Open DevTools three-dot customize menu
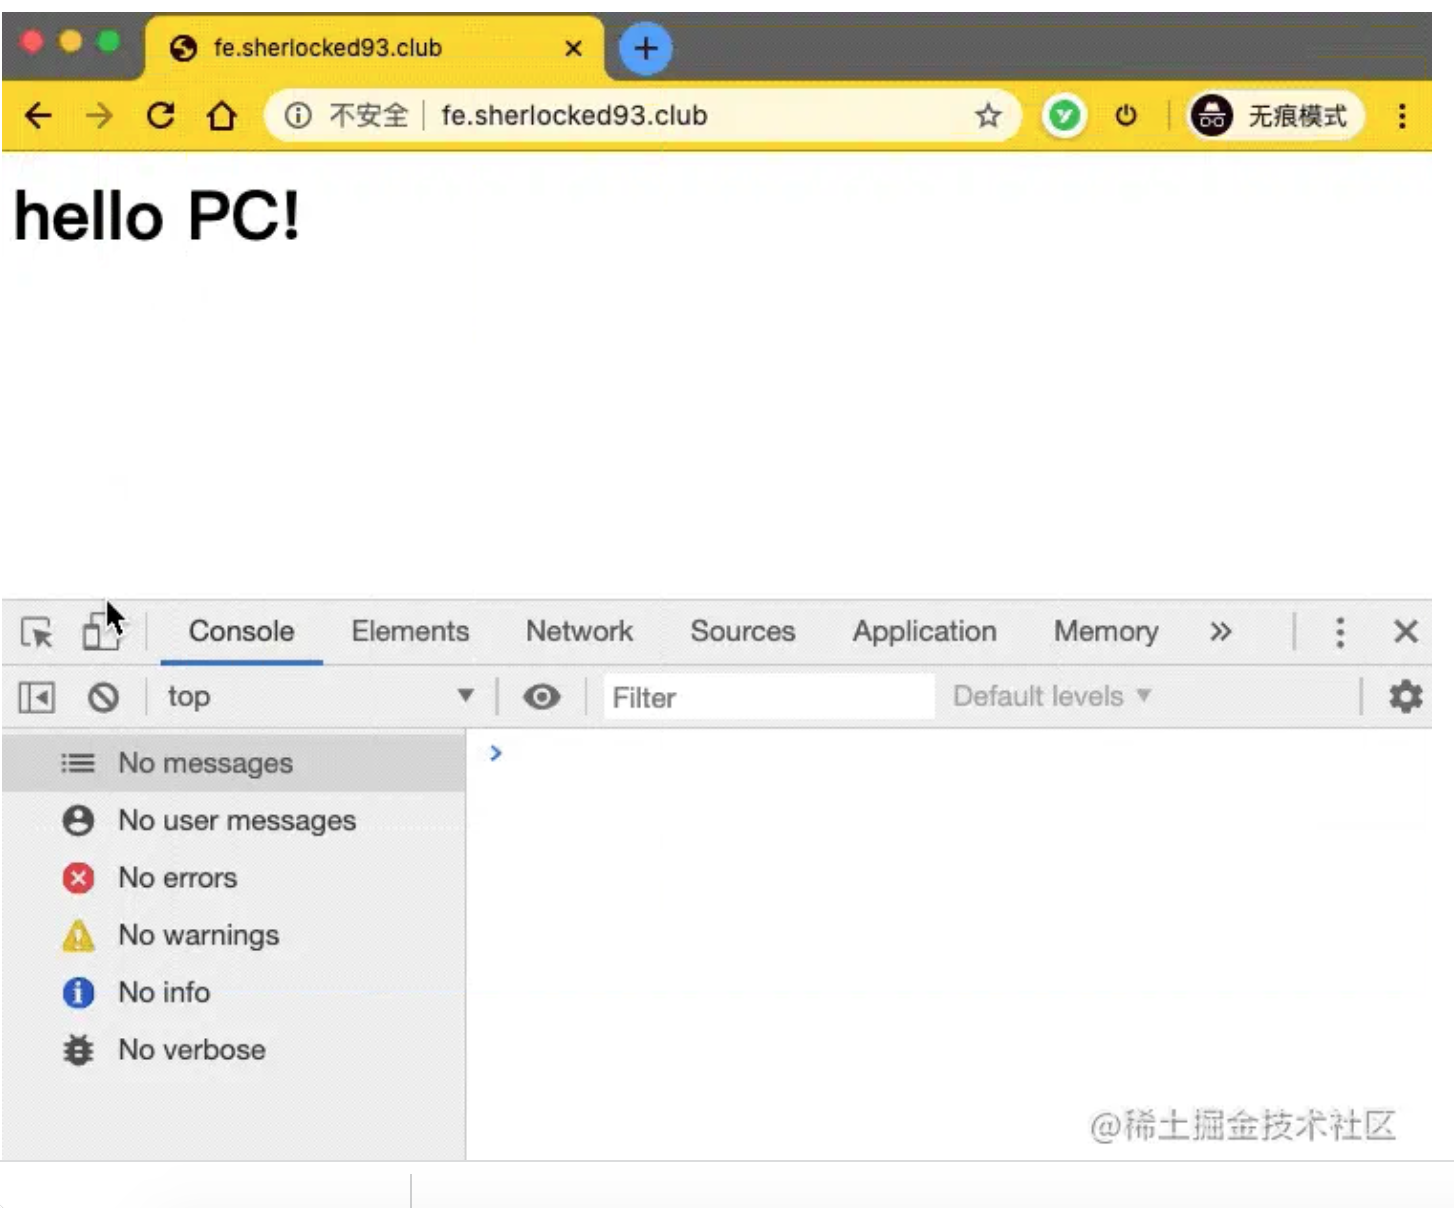The height and width of the screenshot is (1208, 1454). pyautogui.click(x=1340, y=632)
